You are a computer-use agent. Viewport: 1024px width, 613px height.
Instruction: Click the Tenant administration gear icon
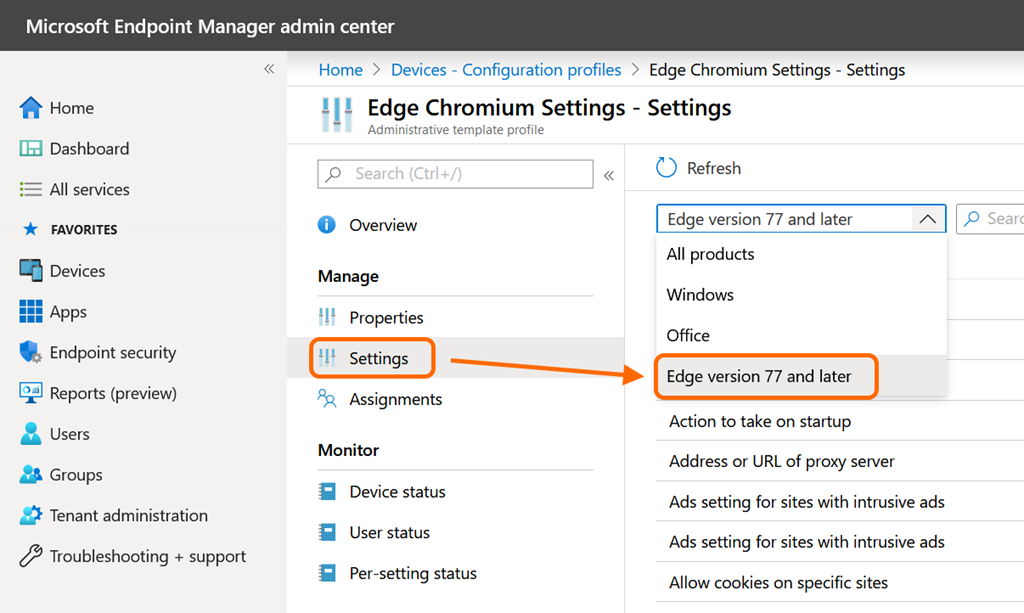tap(31, 516)
